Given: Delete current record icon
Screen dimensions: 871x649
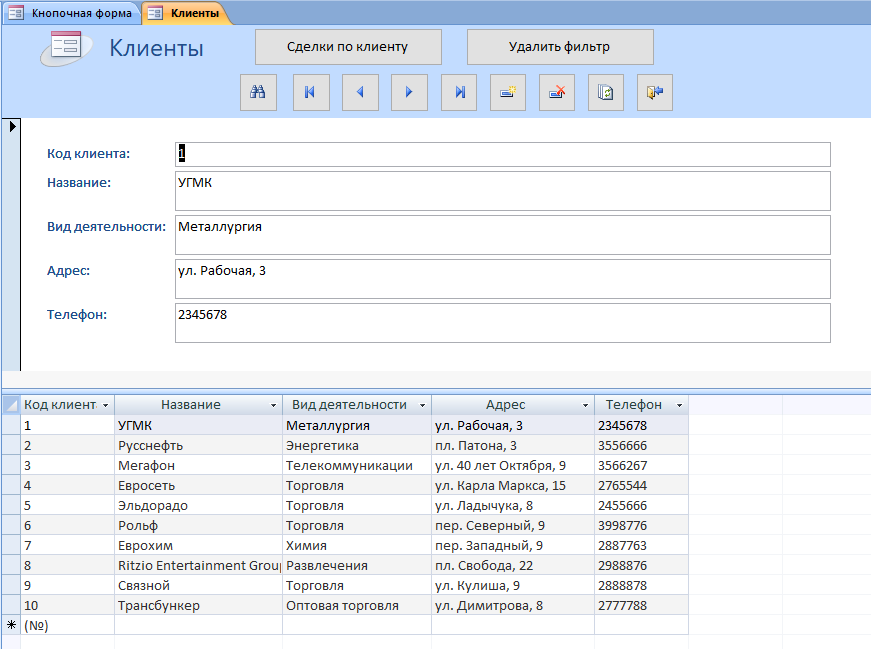Looking at the screenshot, I should [557, 92].
